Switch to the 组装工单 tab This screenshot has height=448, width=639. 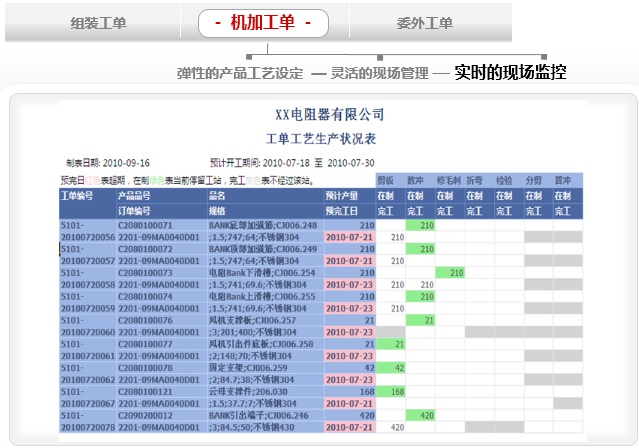(99, 22)
